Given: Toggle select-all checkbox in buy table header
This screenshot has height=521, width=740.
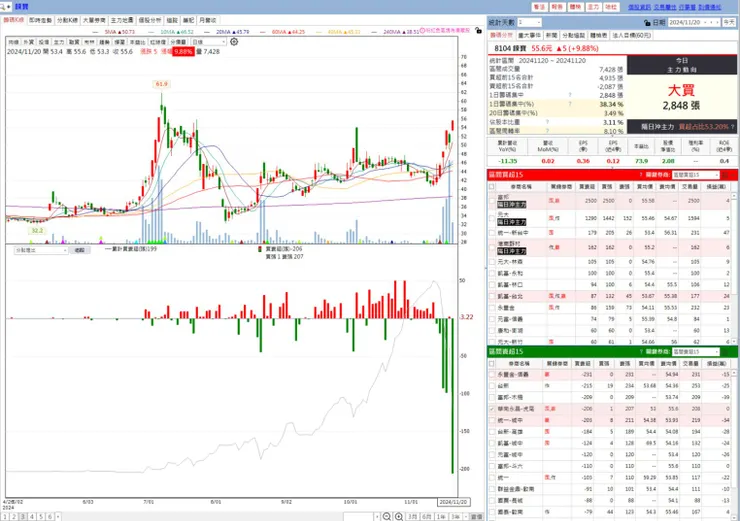Looking at the screenshot, I should click(x=492, y=187).
